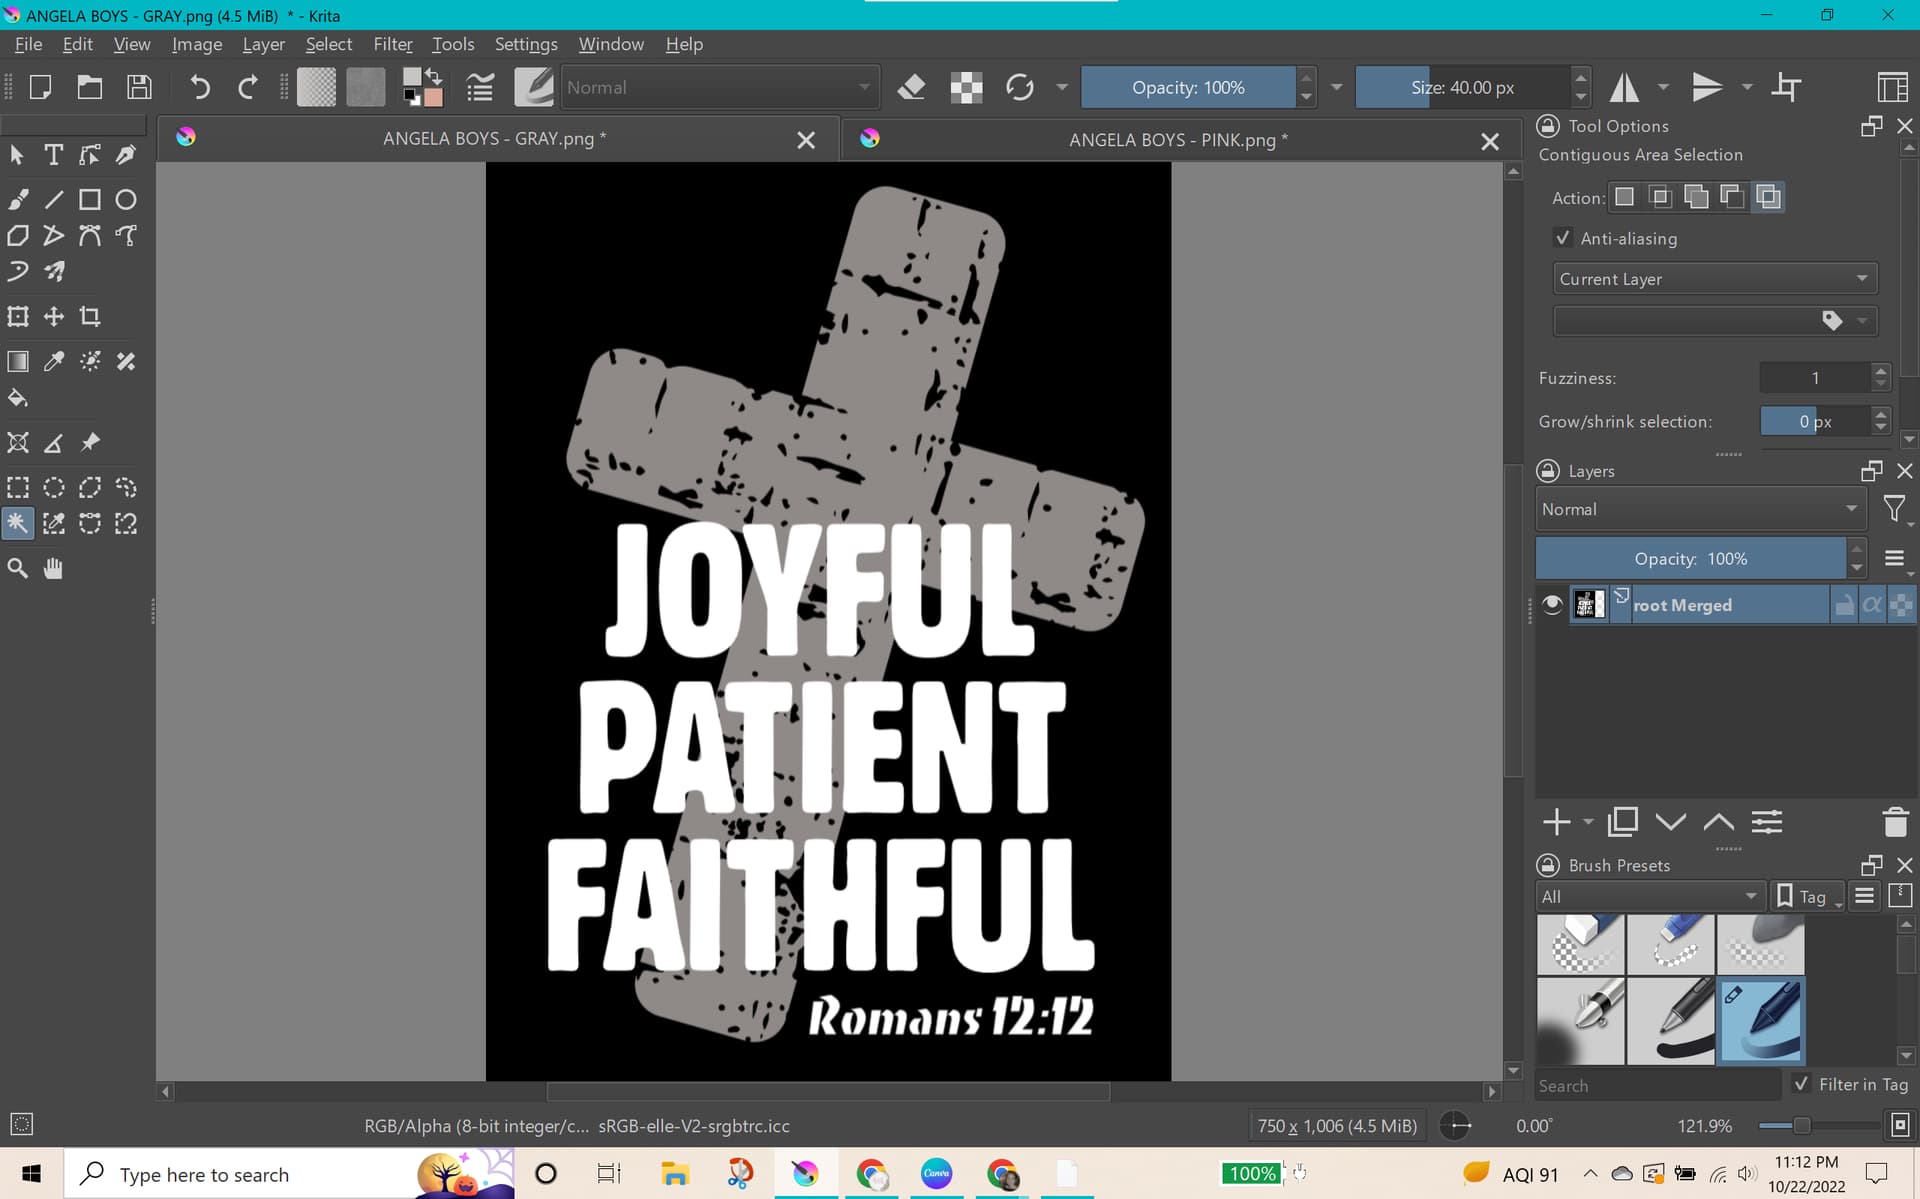Select the Zoom magnifier tool
This screenshot has height=1199, width=1920.
pyautogui.click(x=18, y=569)
